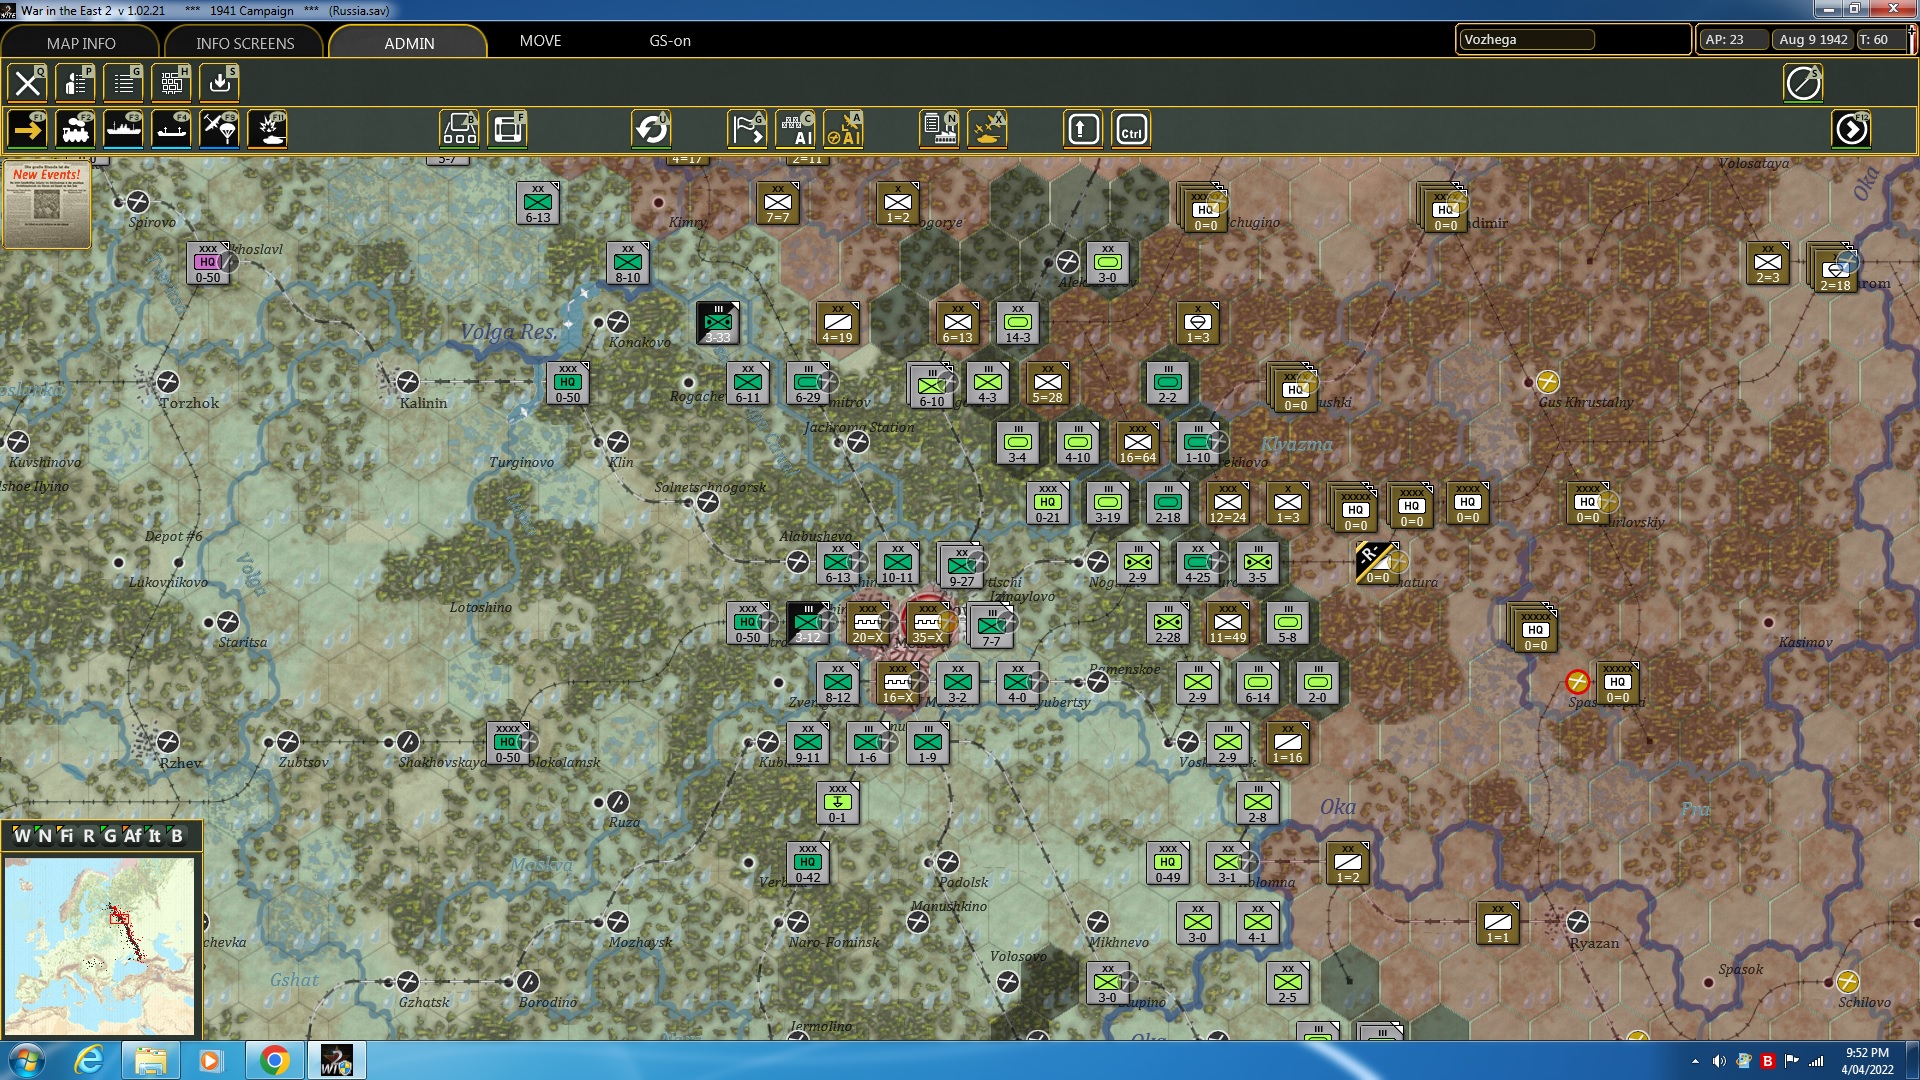Select the pink HQ 0-50 counter
The height and width of the screenshot is (1080, 1920).
[x=208, y=263]
